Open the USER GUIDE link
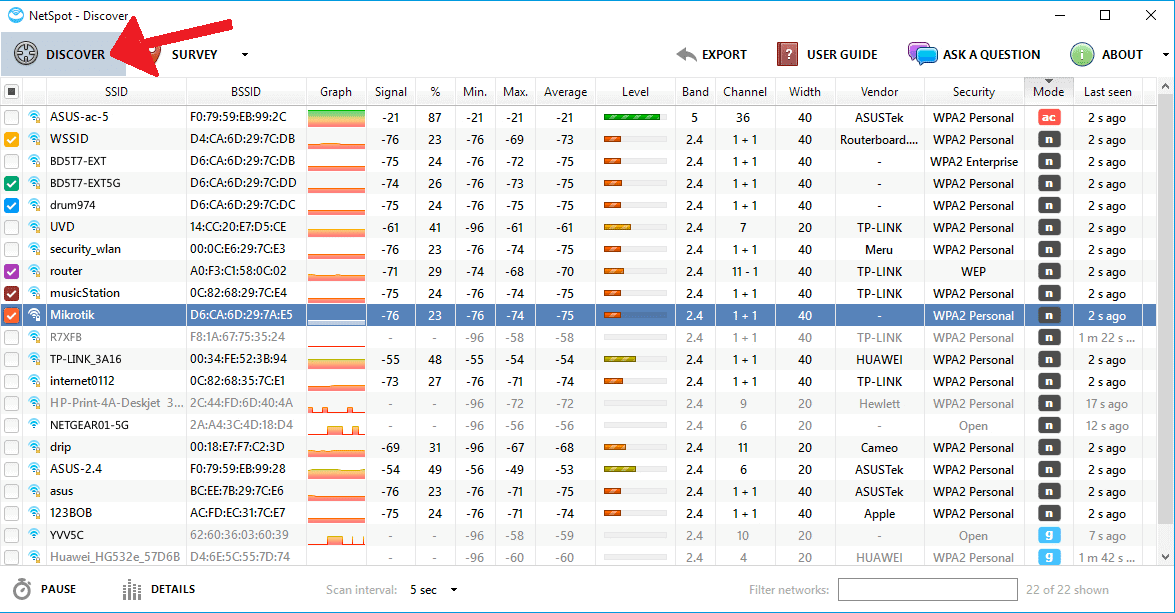The width and height of the screenshot is (1175, 613). point(842,55)
